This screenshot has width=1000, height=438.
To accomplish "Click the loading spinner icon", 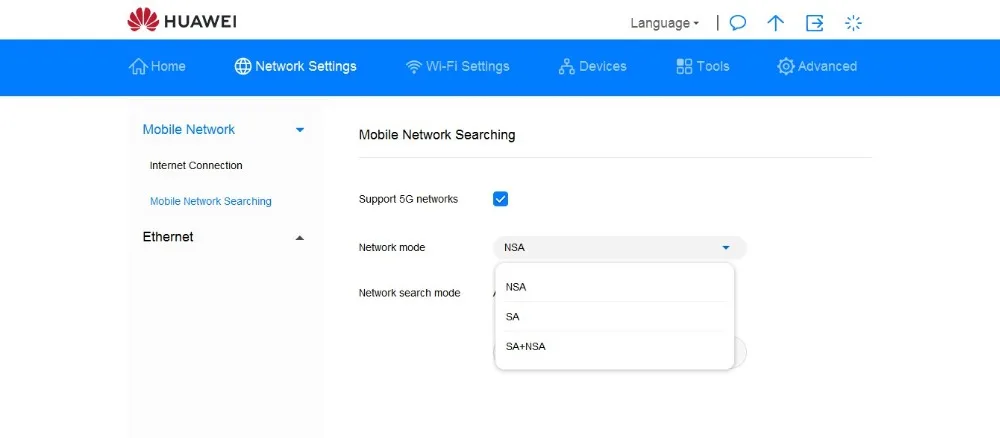I will (x=853, y=23).
